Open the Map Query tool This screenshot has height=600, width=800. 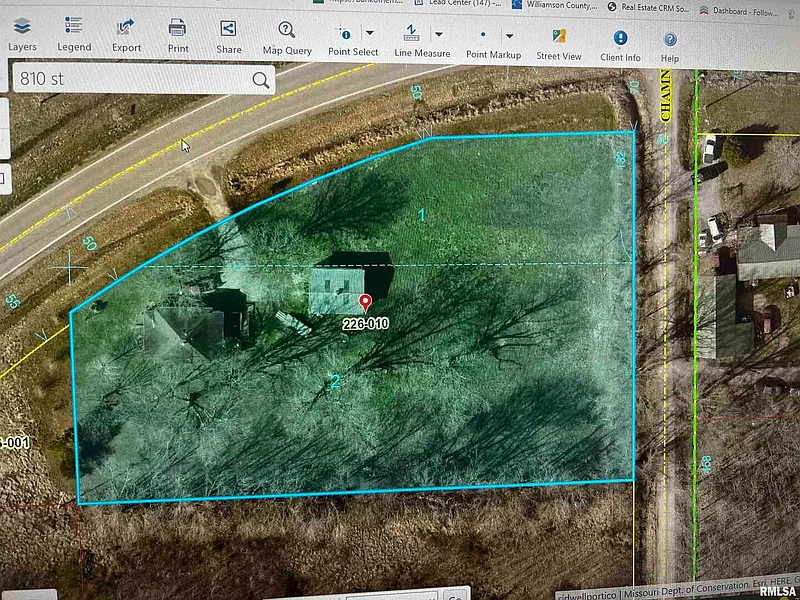coord(287,37)
